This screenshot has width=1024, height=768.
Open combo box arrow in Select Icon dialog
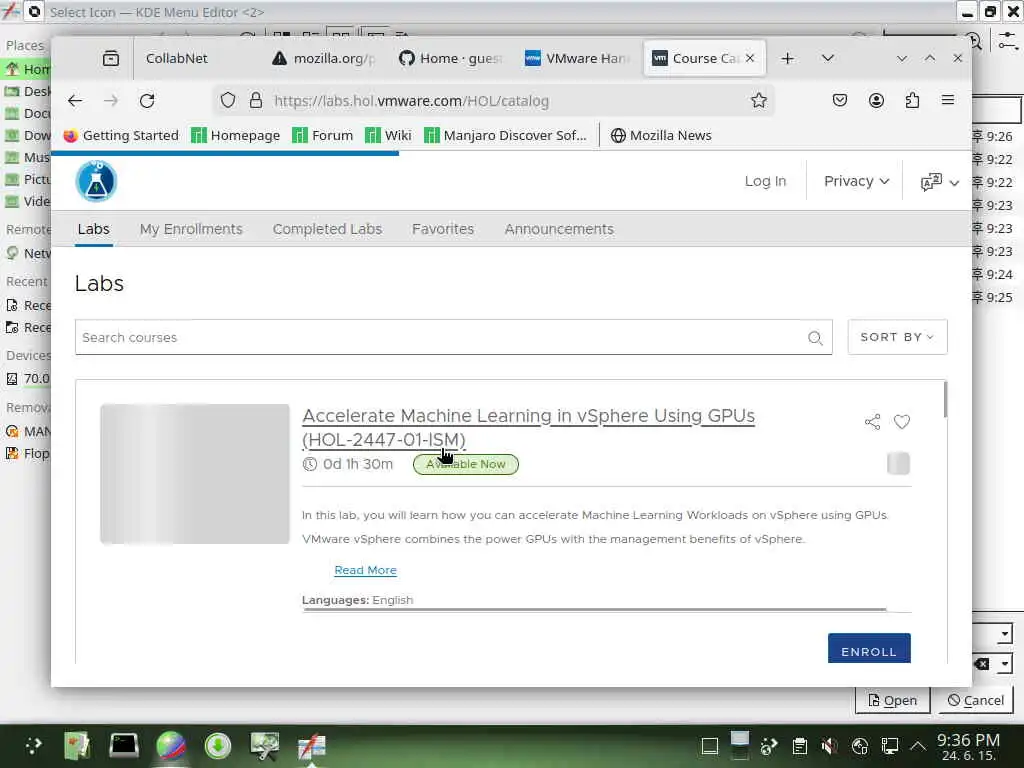coord(1004,633)
